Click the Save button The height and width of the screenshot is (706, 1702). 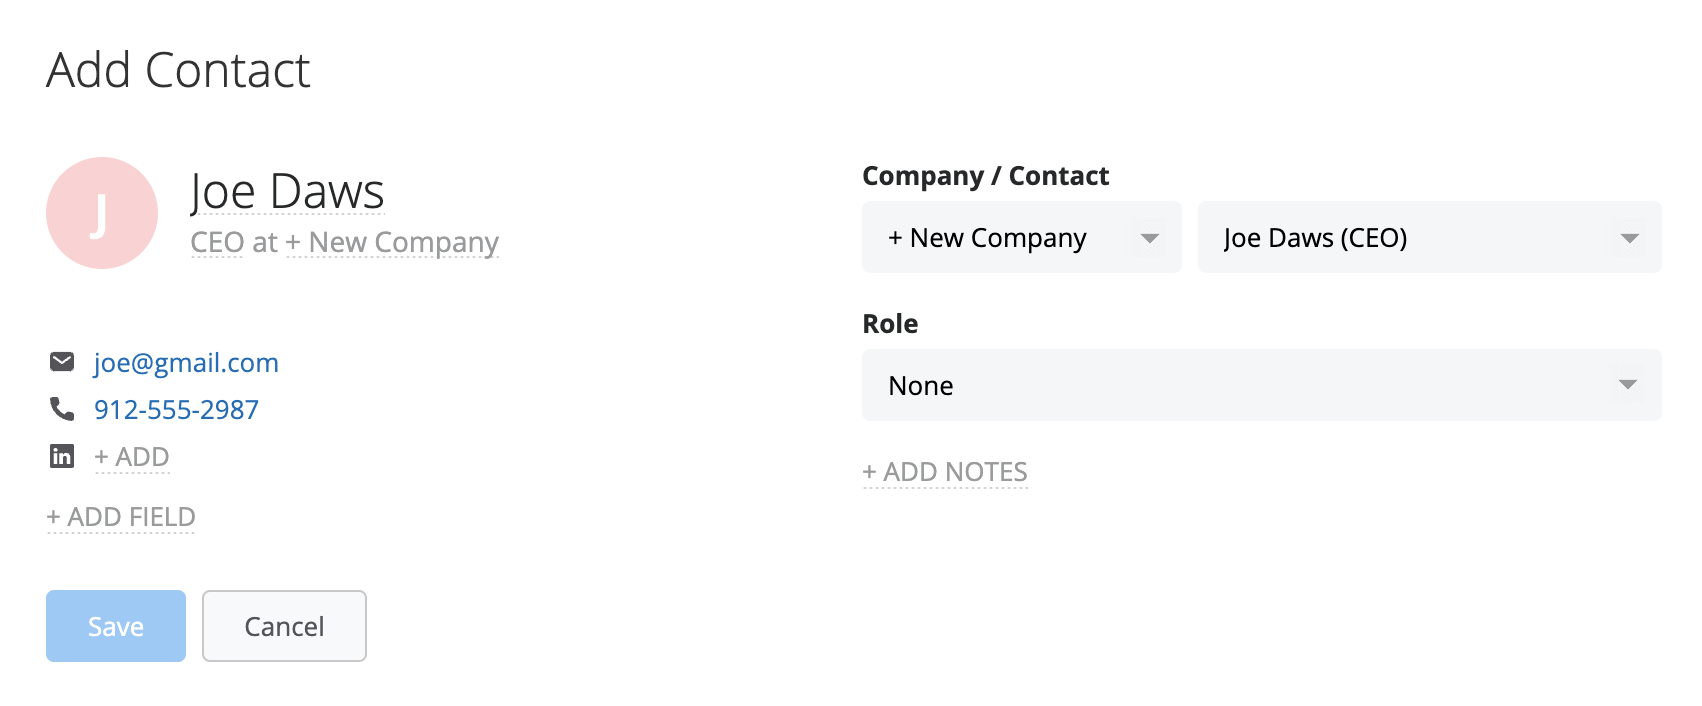click(x=116, y=626)
